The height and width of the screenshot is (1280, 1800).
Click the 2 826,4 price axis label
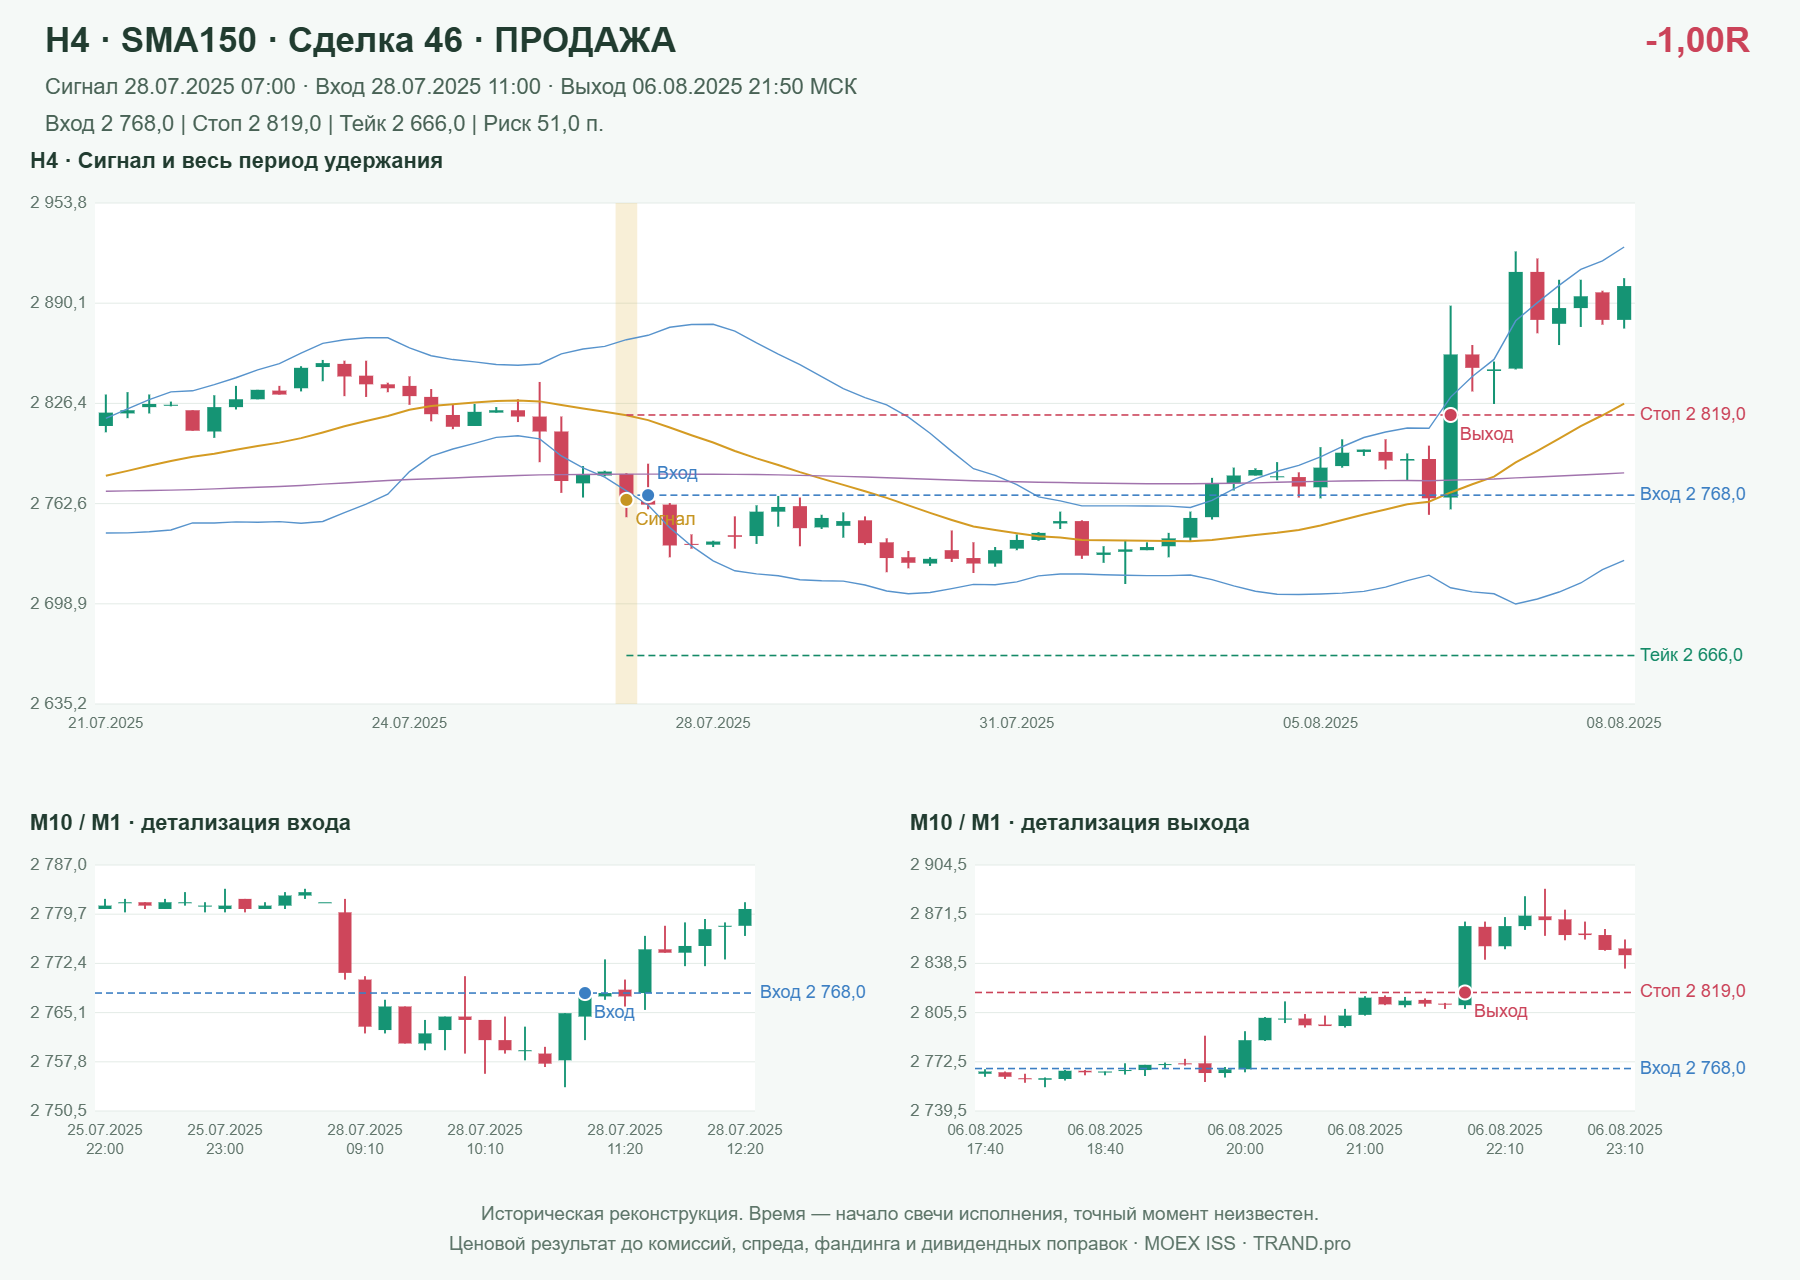[x=58, y=403]
